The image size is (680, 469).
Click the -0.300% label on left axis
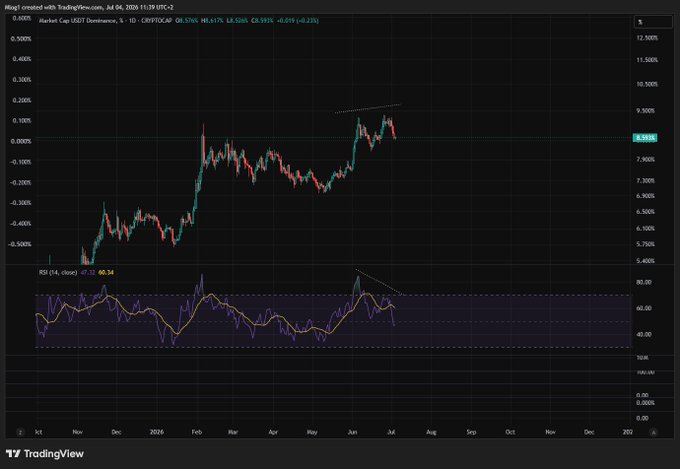pyautogui.click(x=20, y=203)
